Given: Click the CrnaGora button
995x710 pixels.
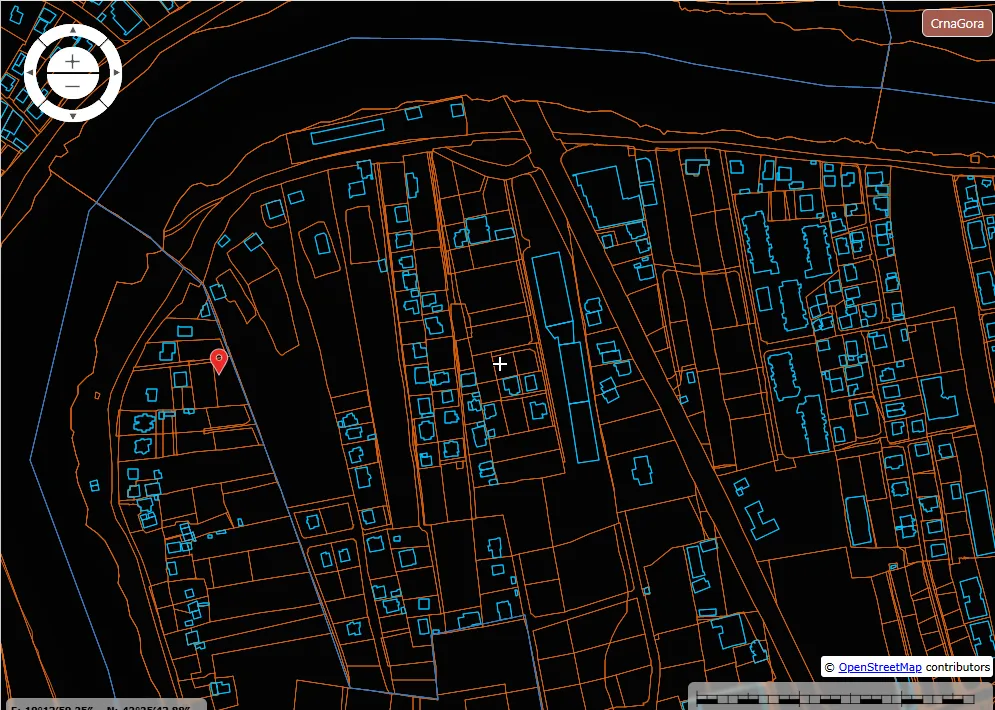Looking at the screenshot, I should (x=956, y=23).
